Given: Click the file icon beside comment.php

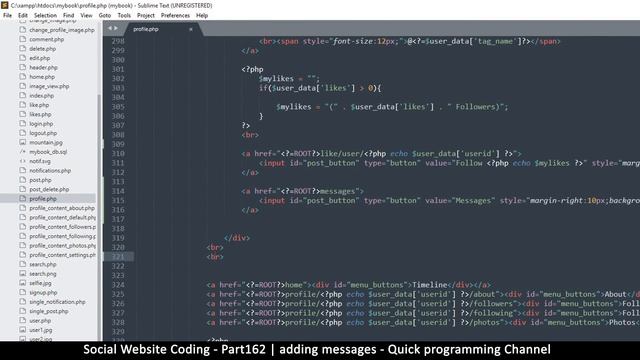Looking at the screenshot, I should click(23, 39).
